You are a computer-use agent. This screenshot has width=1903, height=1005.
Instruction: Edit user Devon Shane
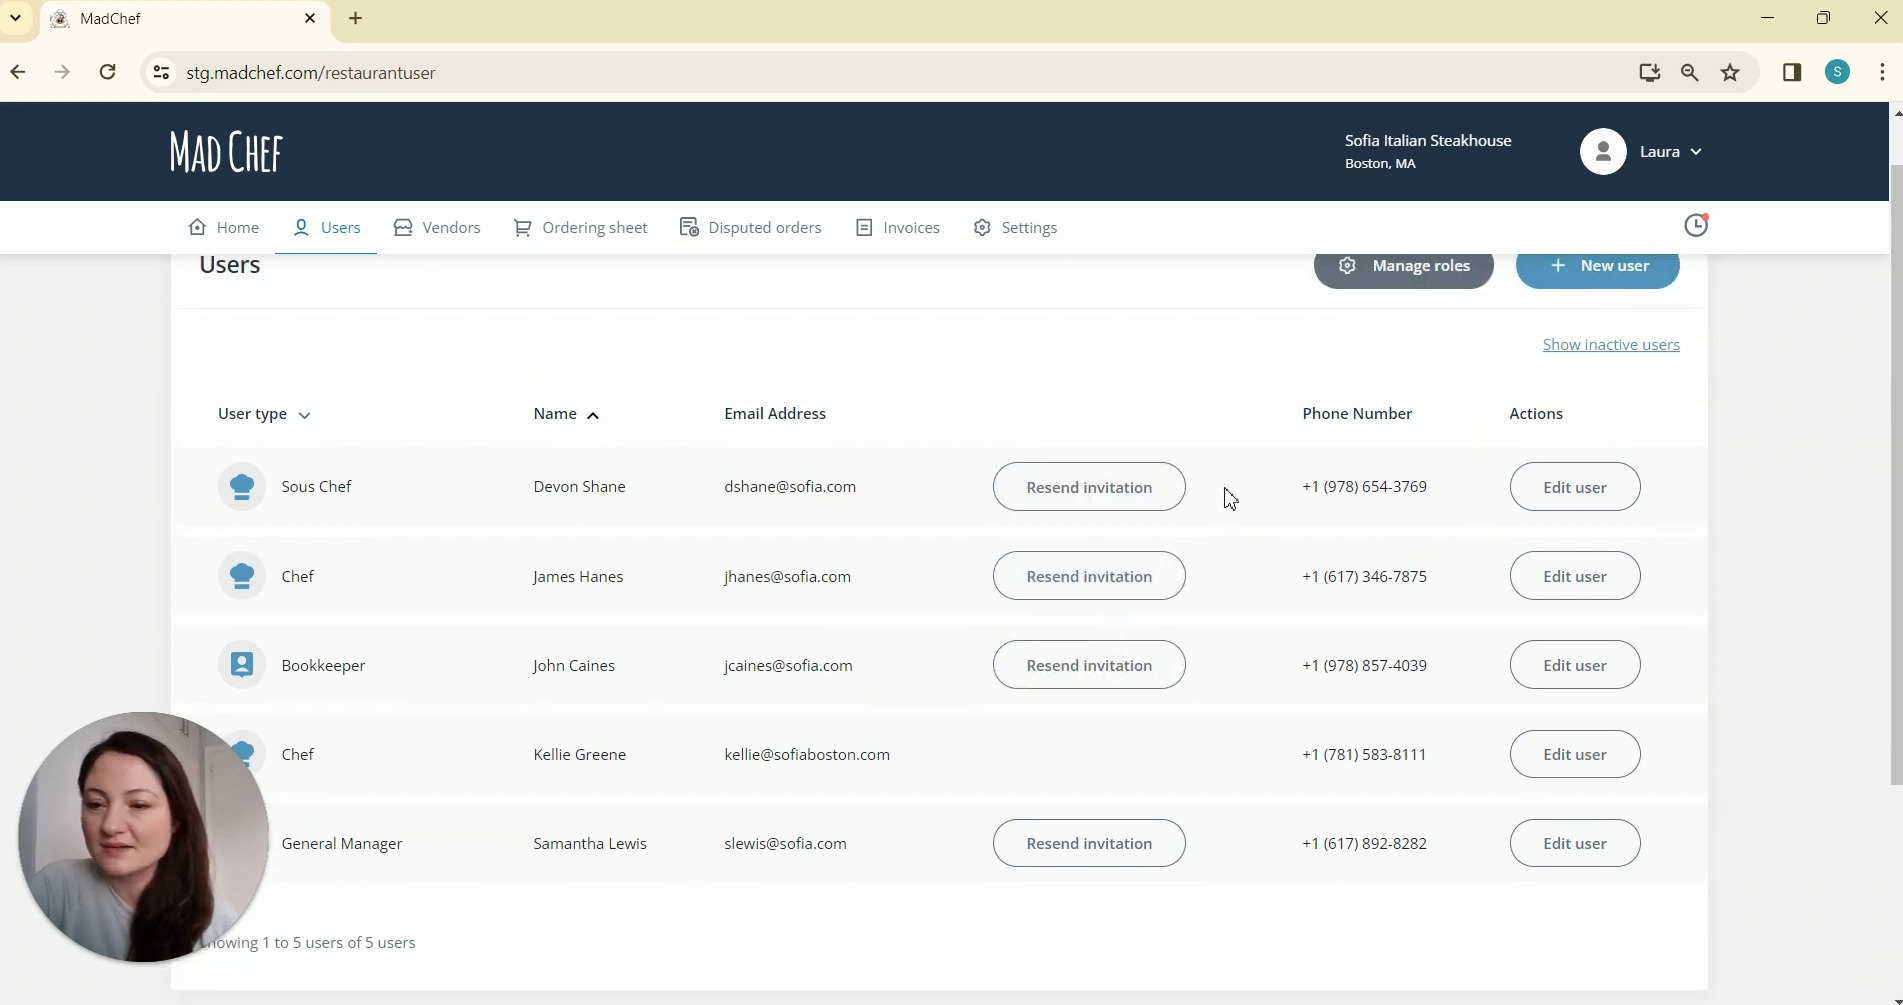(x=1575, y=487)
